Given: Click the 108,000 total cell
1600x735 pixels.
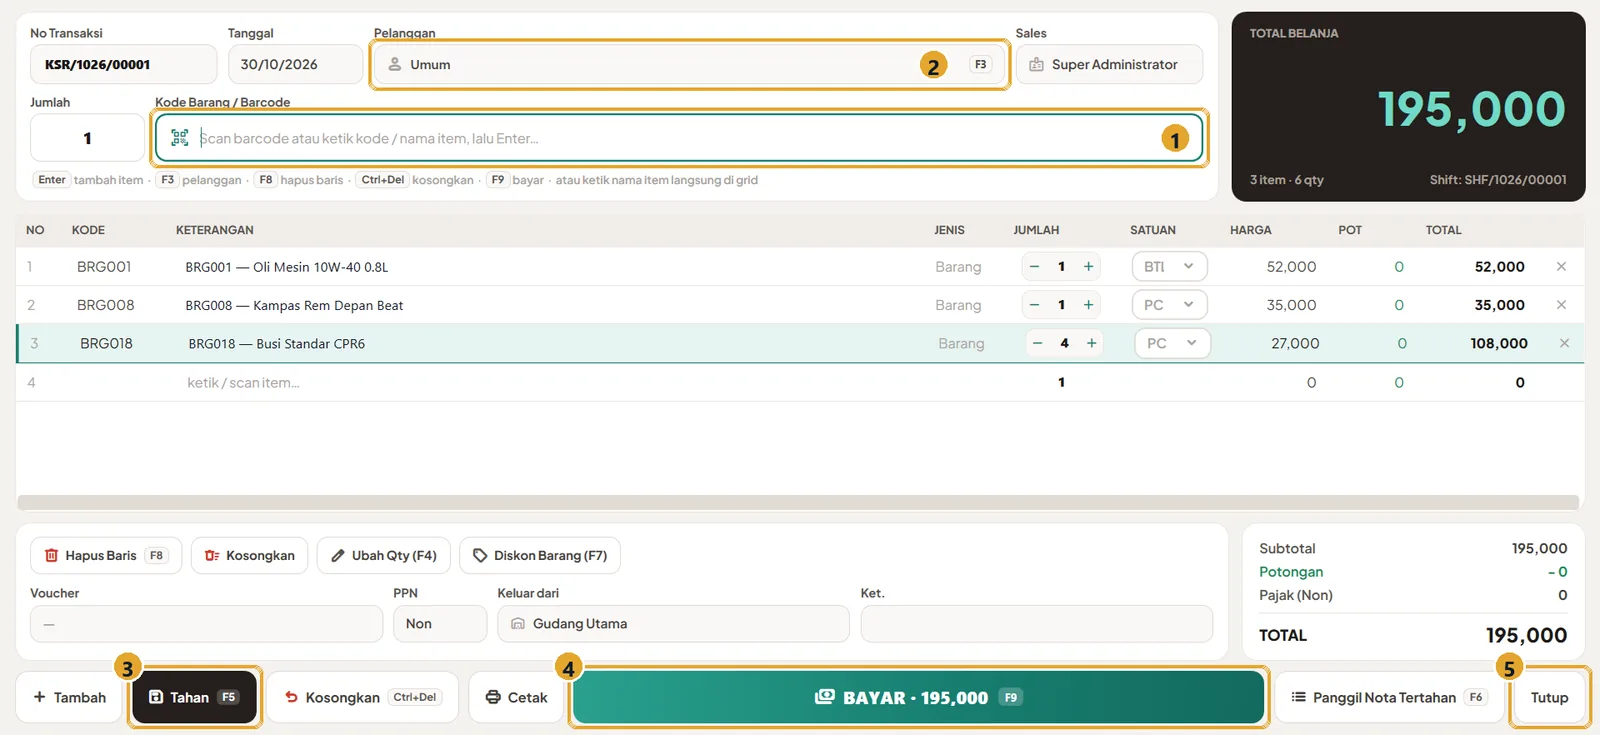Looking at the screenshot, I should (1498, 343).
